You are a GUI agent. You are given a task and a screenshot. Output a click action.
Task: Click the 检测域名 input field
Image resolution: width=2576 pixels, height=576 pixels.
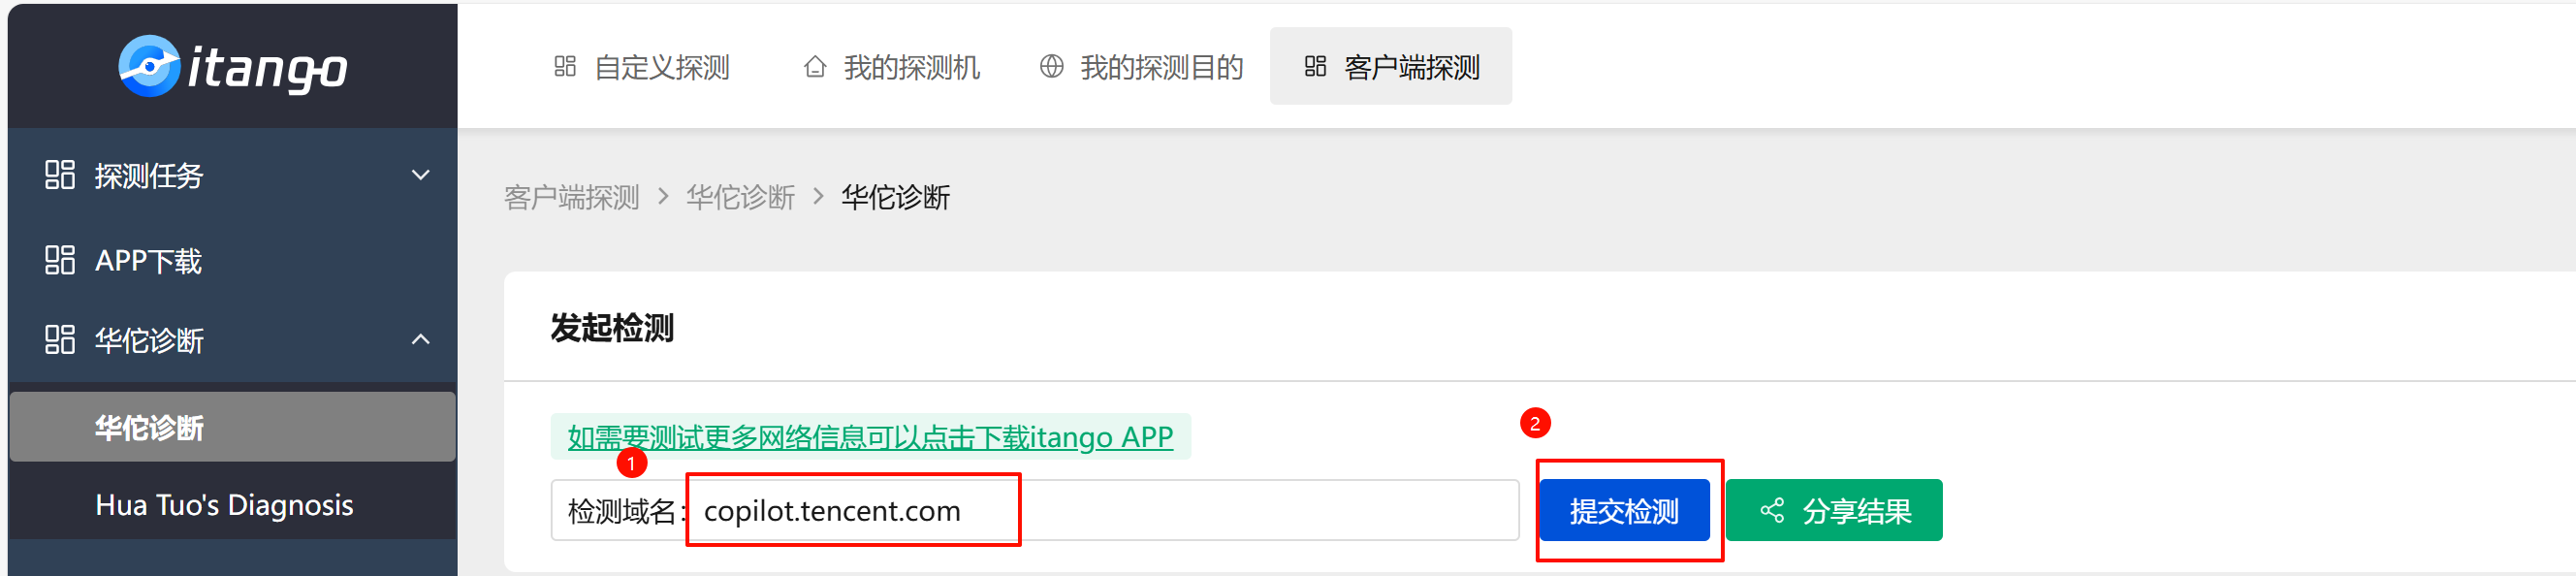1100,511
